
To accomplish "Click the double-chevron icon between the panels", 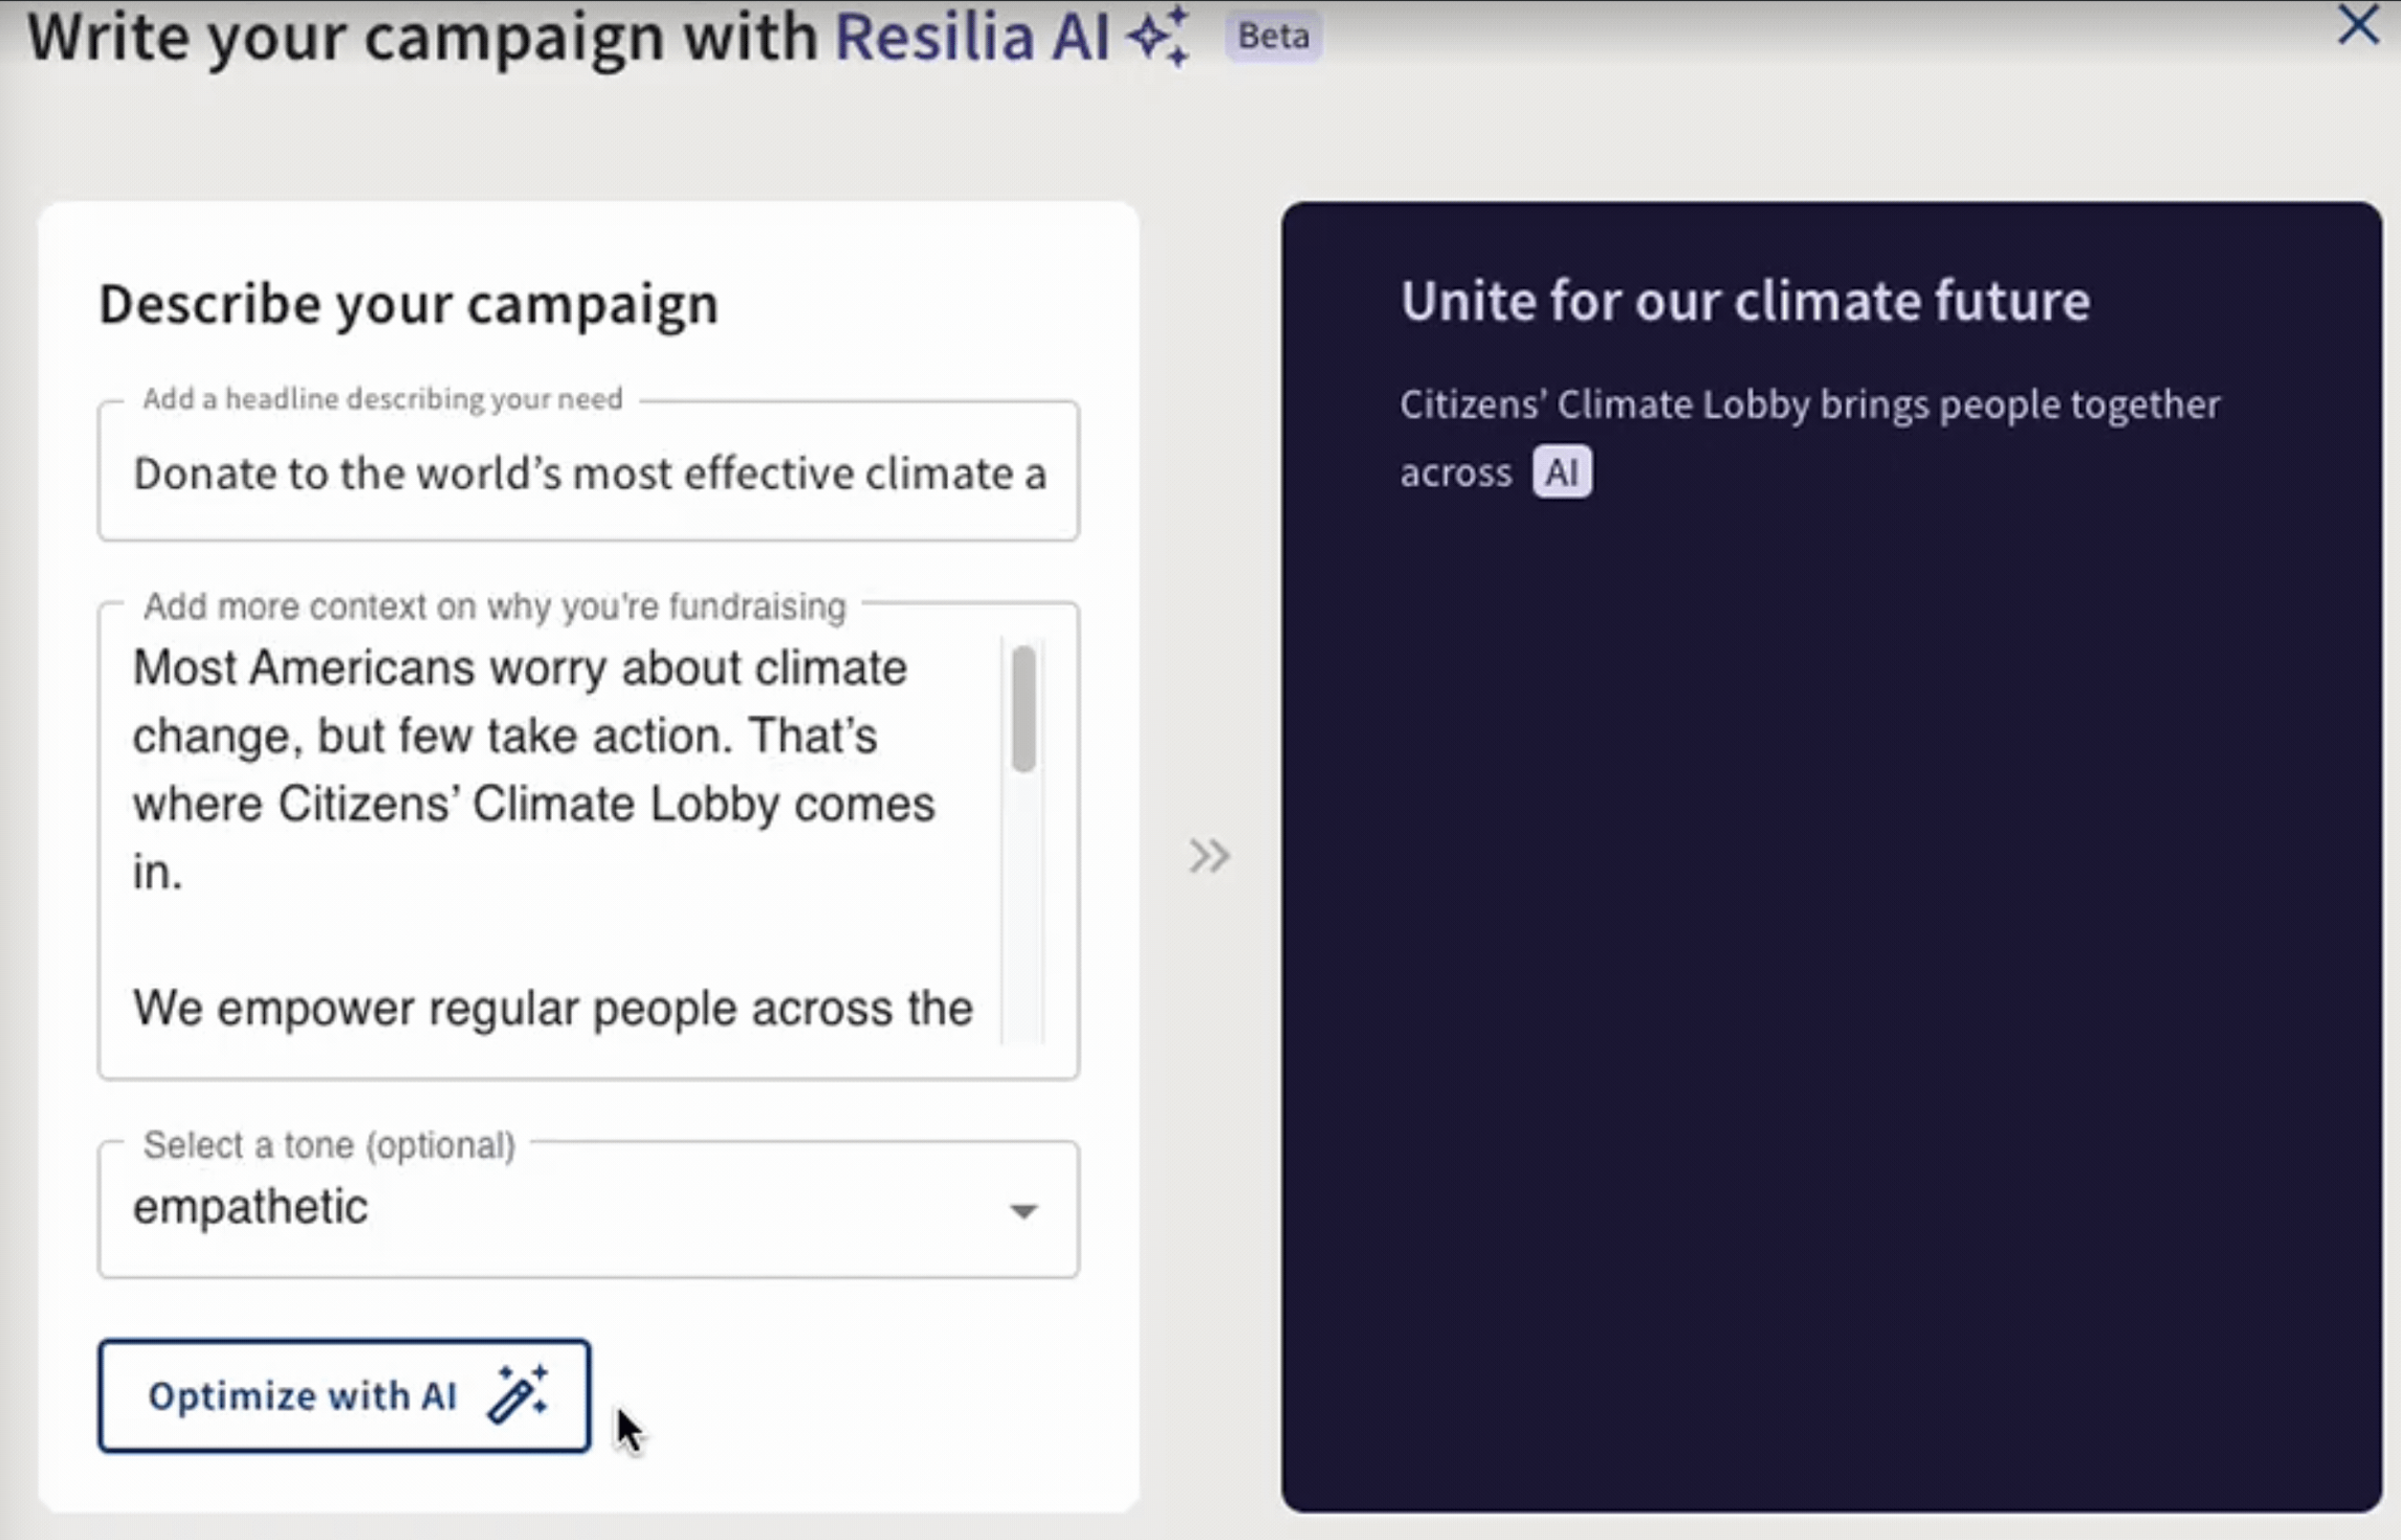I will click(1209, 856).
